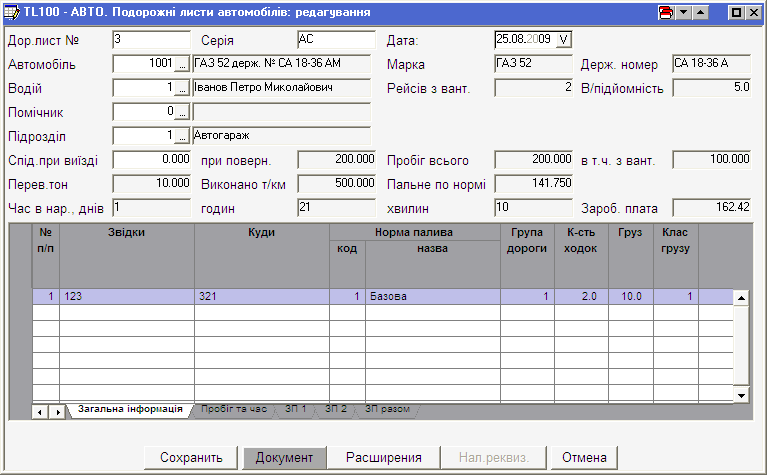767x475 pixels.
Task: Click the Підрозділ code field
Action: tap(144, 136)
